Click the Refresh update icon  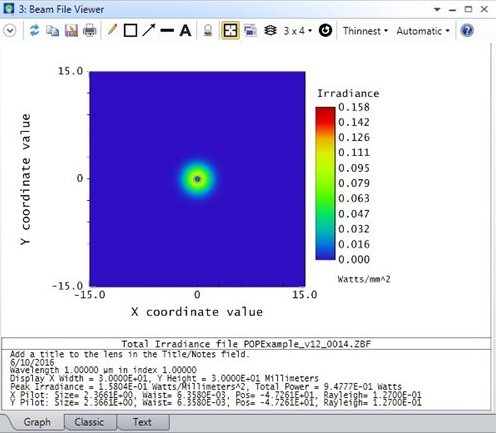[x=34, y=31]
